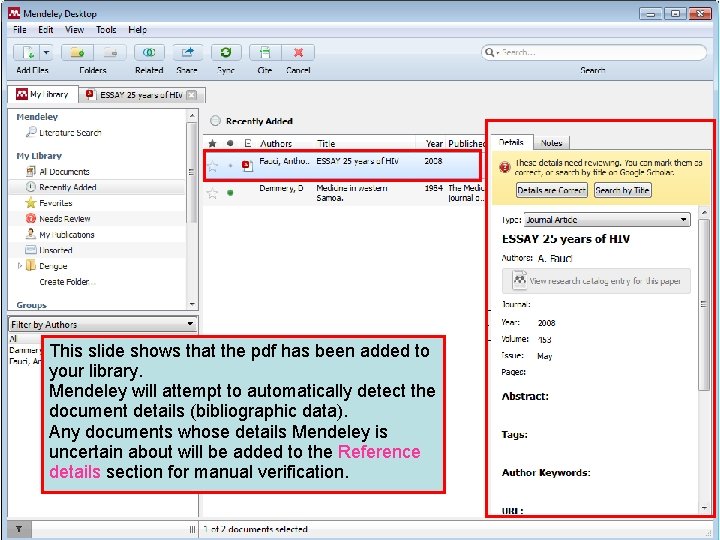This screenshot has width=720, height=540.
Task: Click the remove folder toolbar icon
Action: tap(110, 53)
